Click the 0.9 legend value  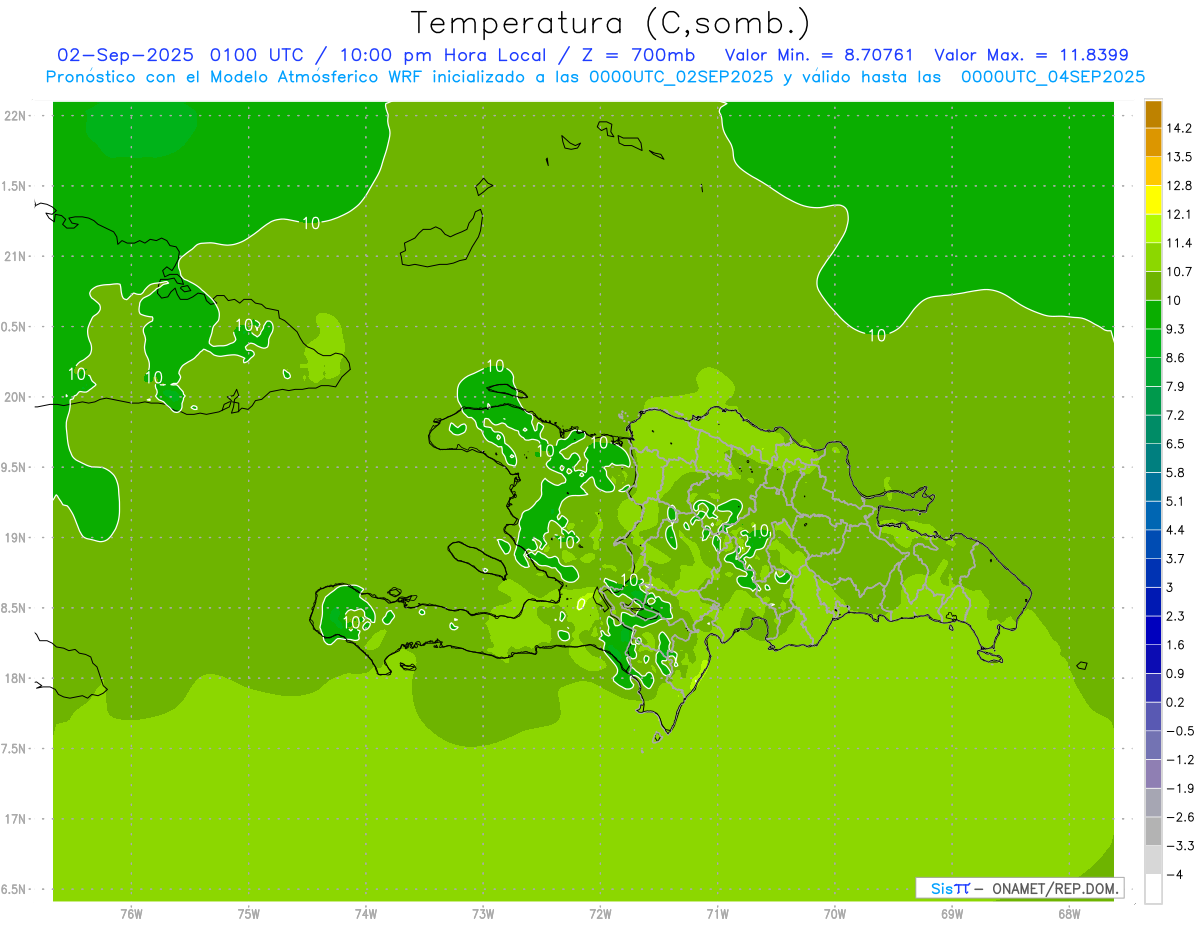(x=1175, y=673)
